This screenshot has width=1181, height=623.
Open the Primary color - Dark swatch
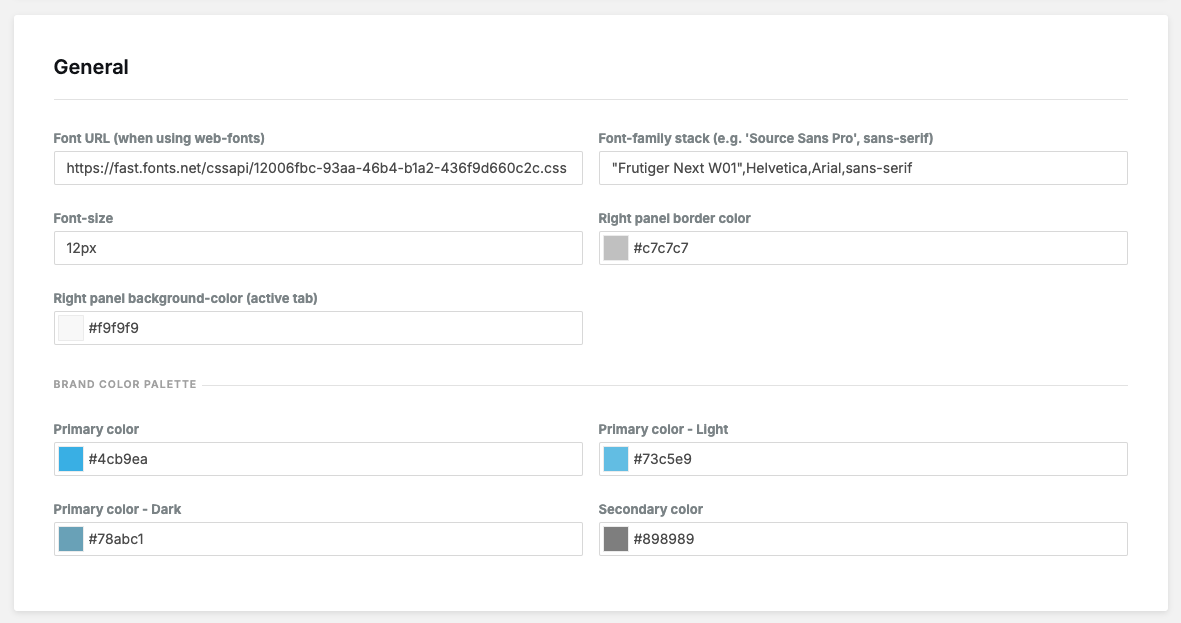(x=71, y=539)
